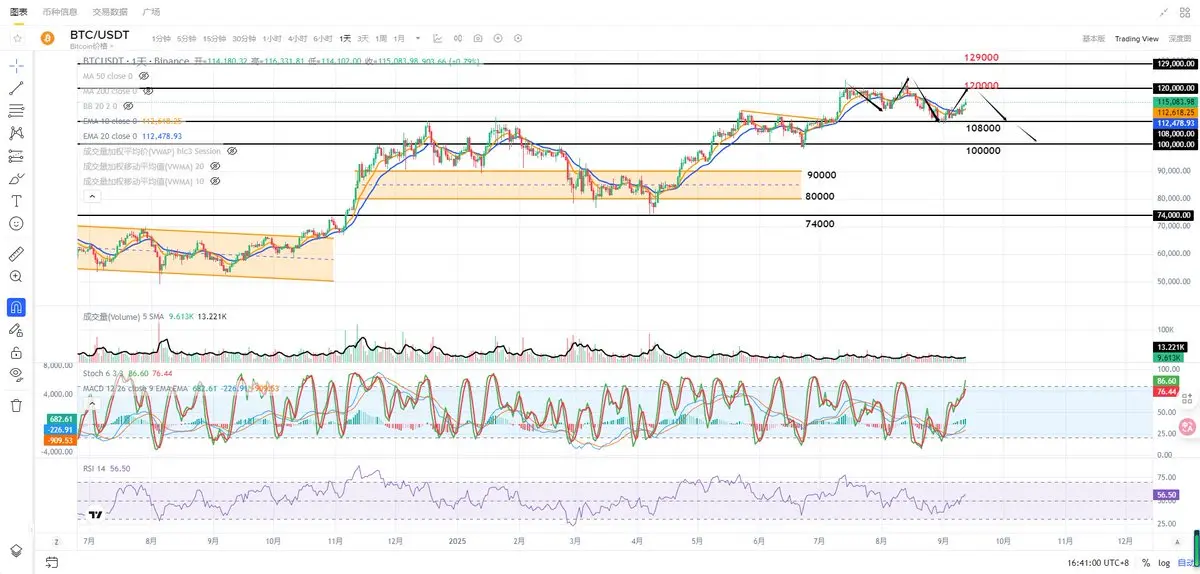Select the 1天 timeframe
Image resolution: width=1200 pixels, height=574 pixels.
coord(345,38)
